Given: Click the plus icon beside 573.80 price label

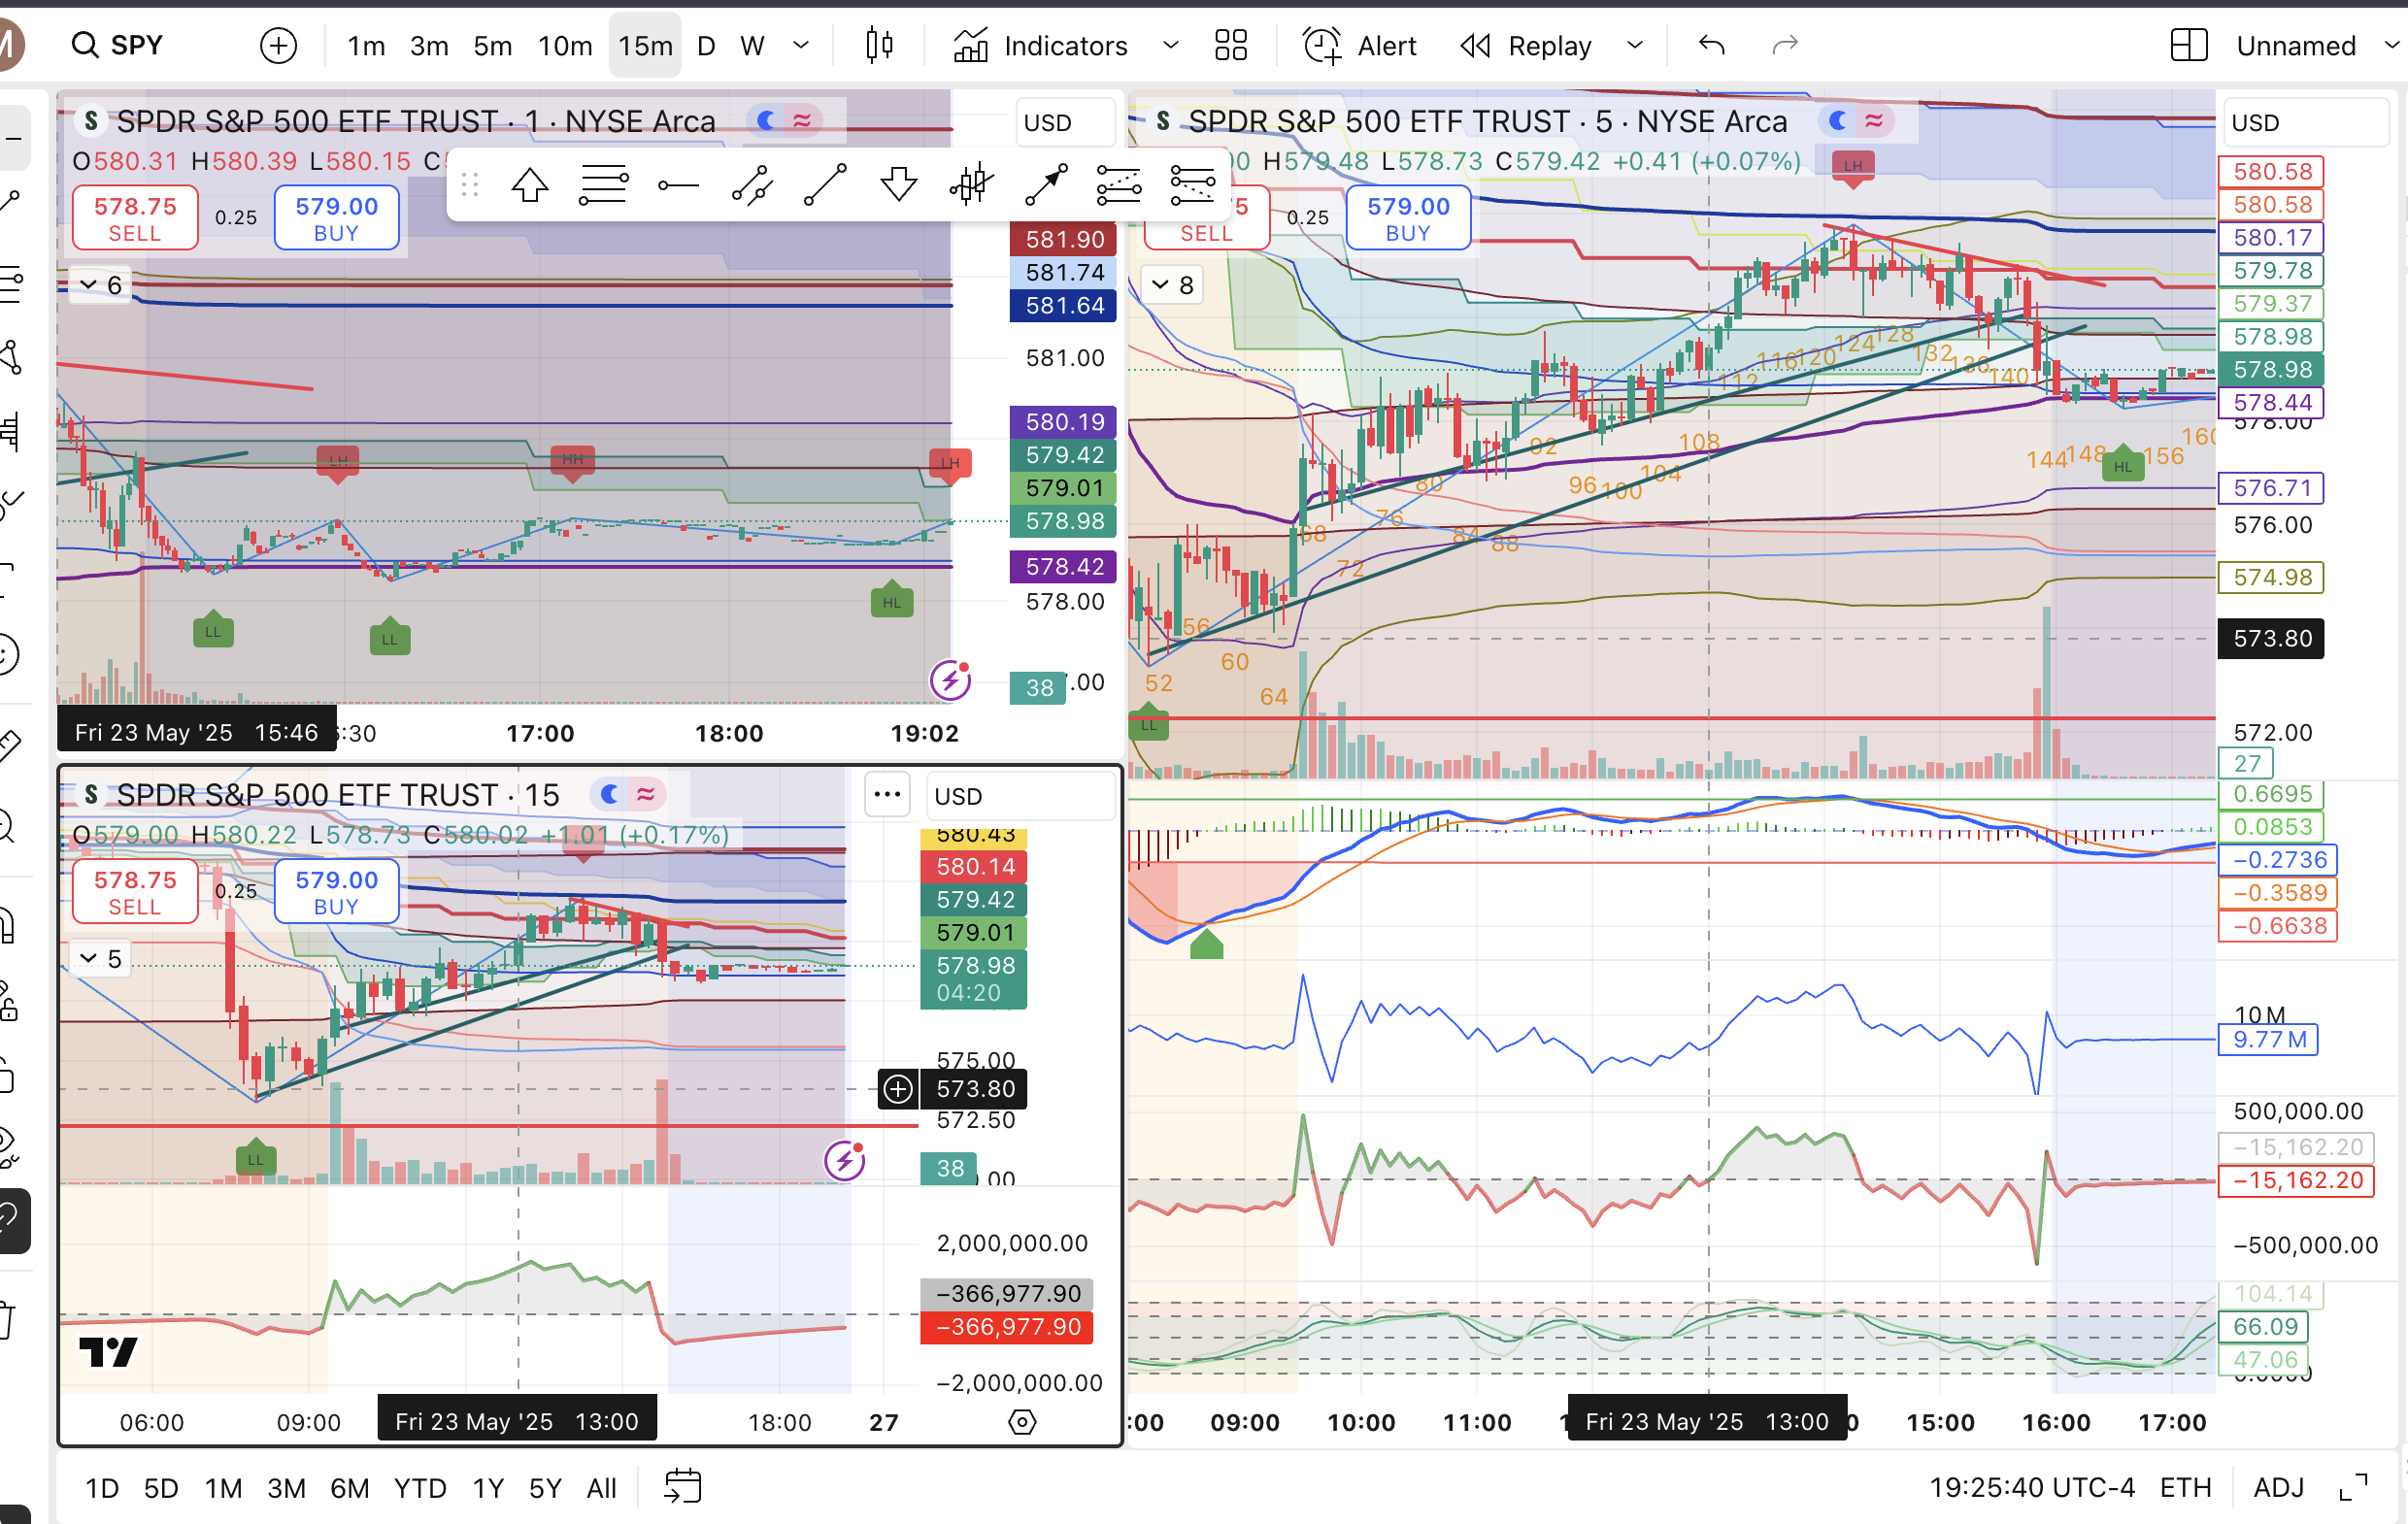Looking at the screenshot, I should click(898, 1088).
